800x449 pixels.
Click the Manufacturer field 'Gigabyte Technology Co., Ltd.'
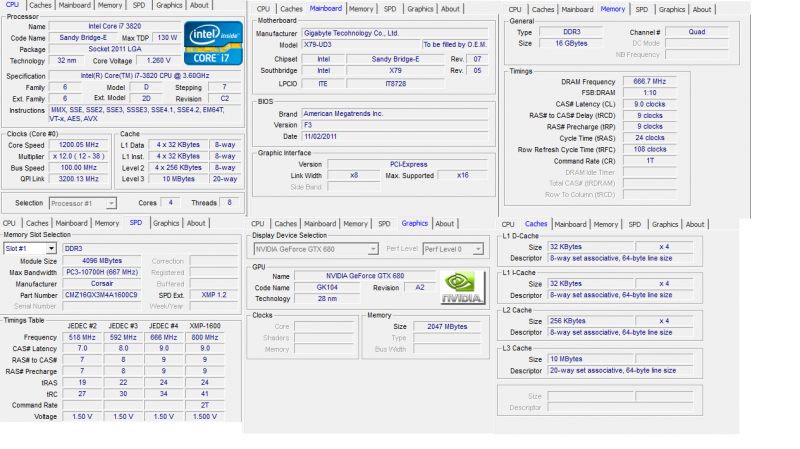tap(395, 33)
